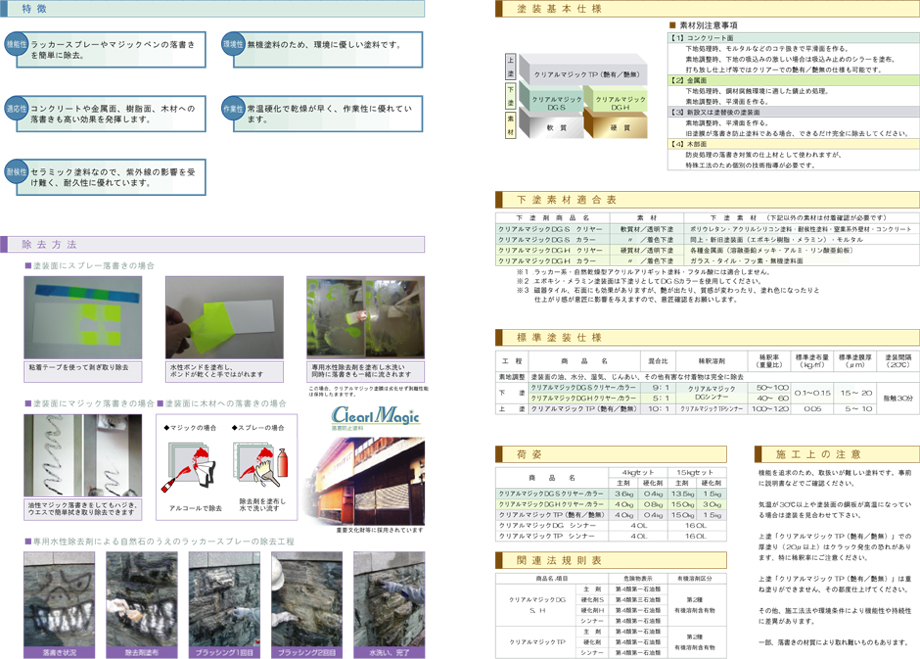920x659 pixels.
Task: Click the クリアルマジックDG S クリヤー compatibility row
Action: (x=707, y=229)
